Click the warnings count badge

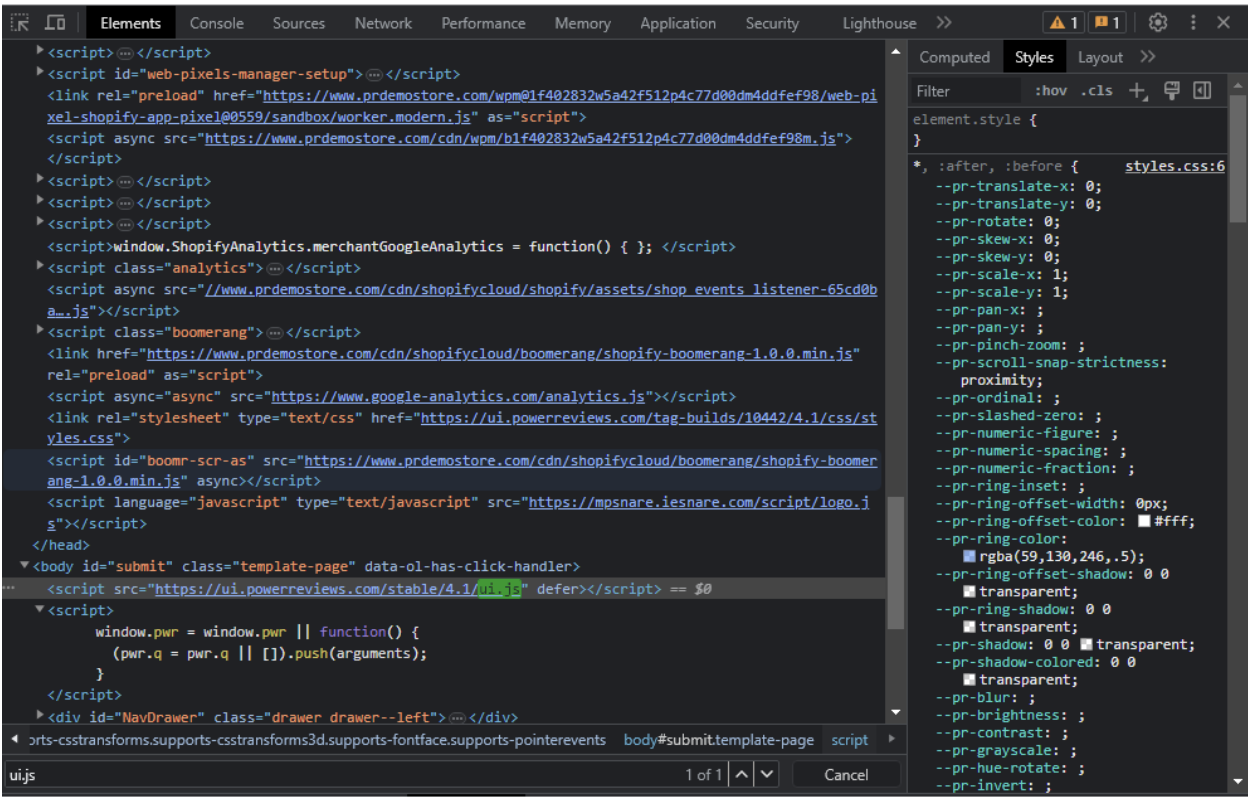(1063, 22)
